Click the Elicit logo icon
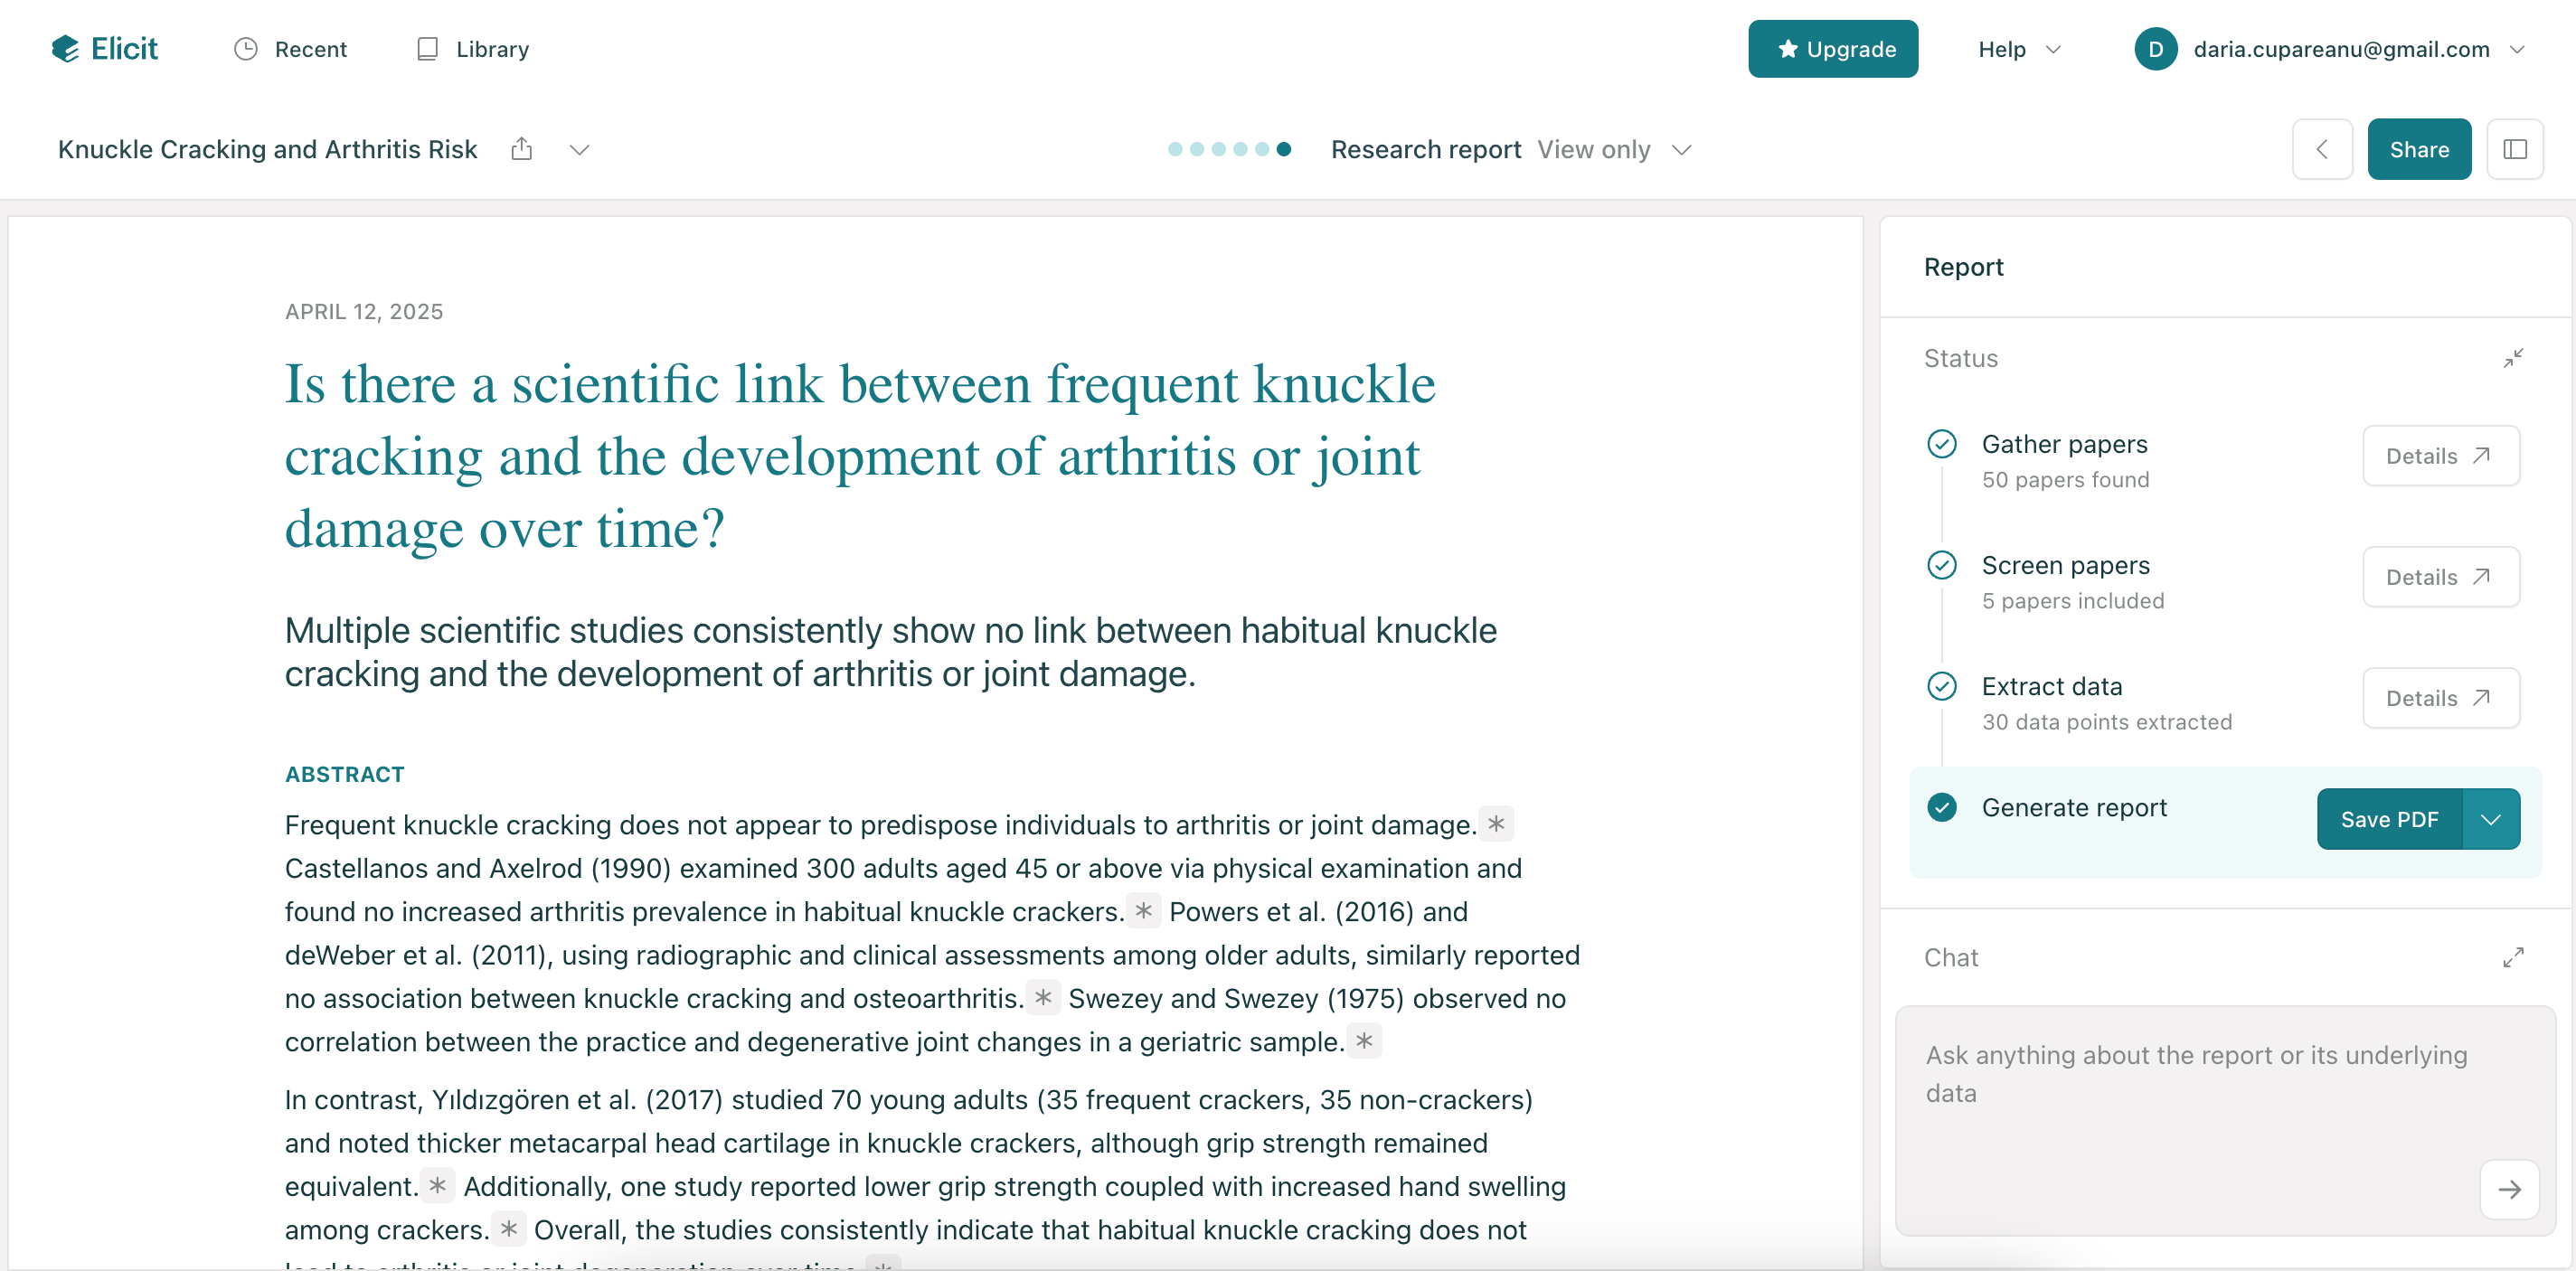Image resolution: width=2576 pixels, height=1271 pixels. point(65,49)
